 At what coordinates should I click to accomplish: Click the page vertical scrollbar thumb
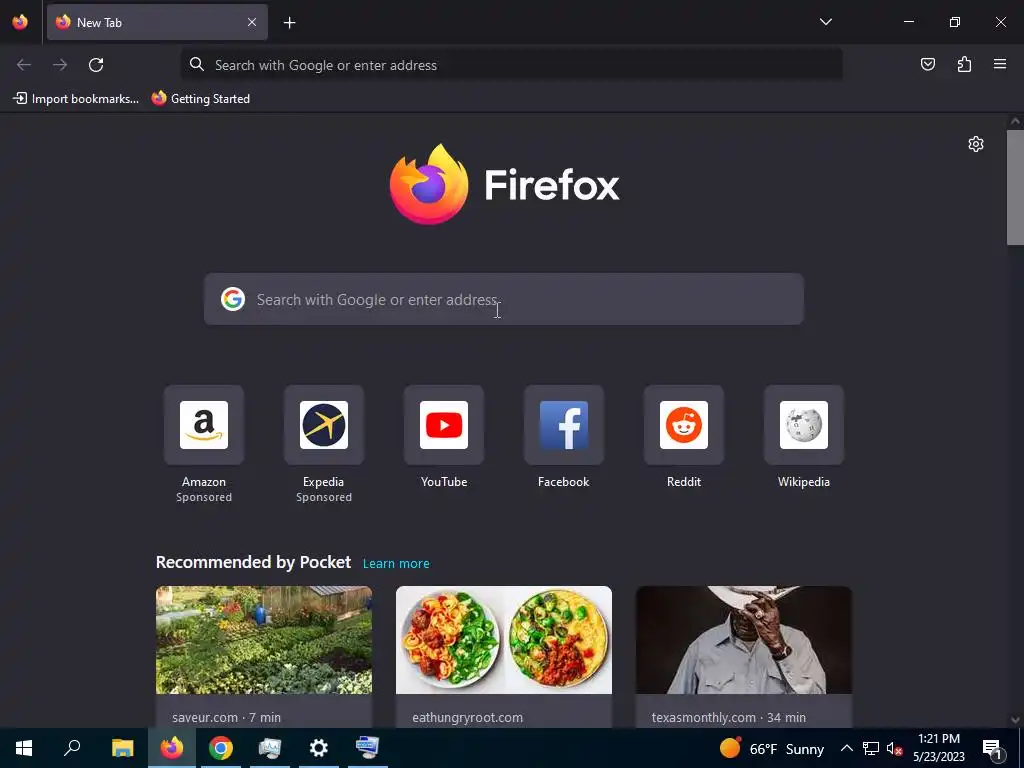click(1015, 187)
